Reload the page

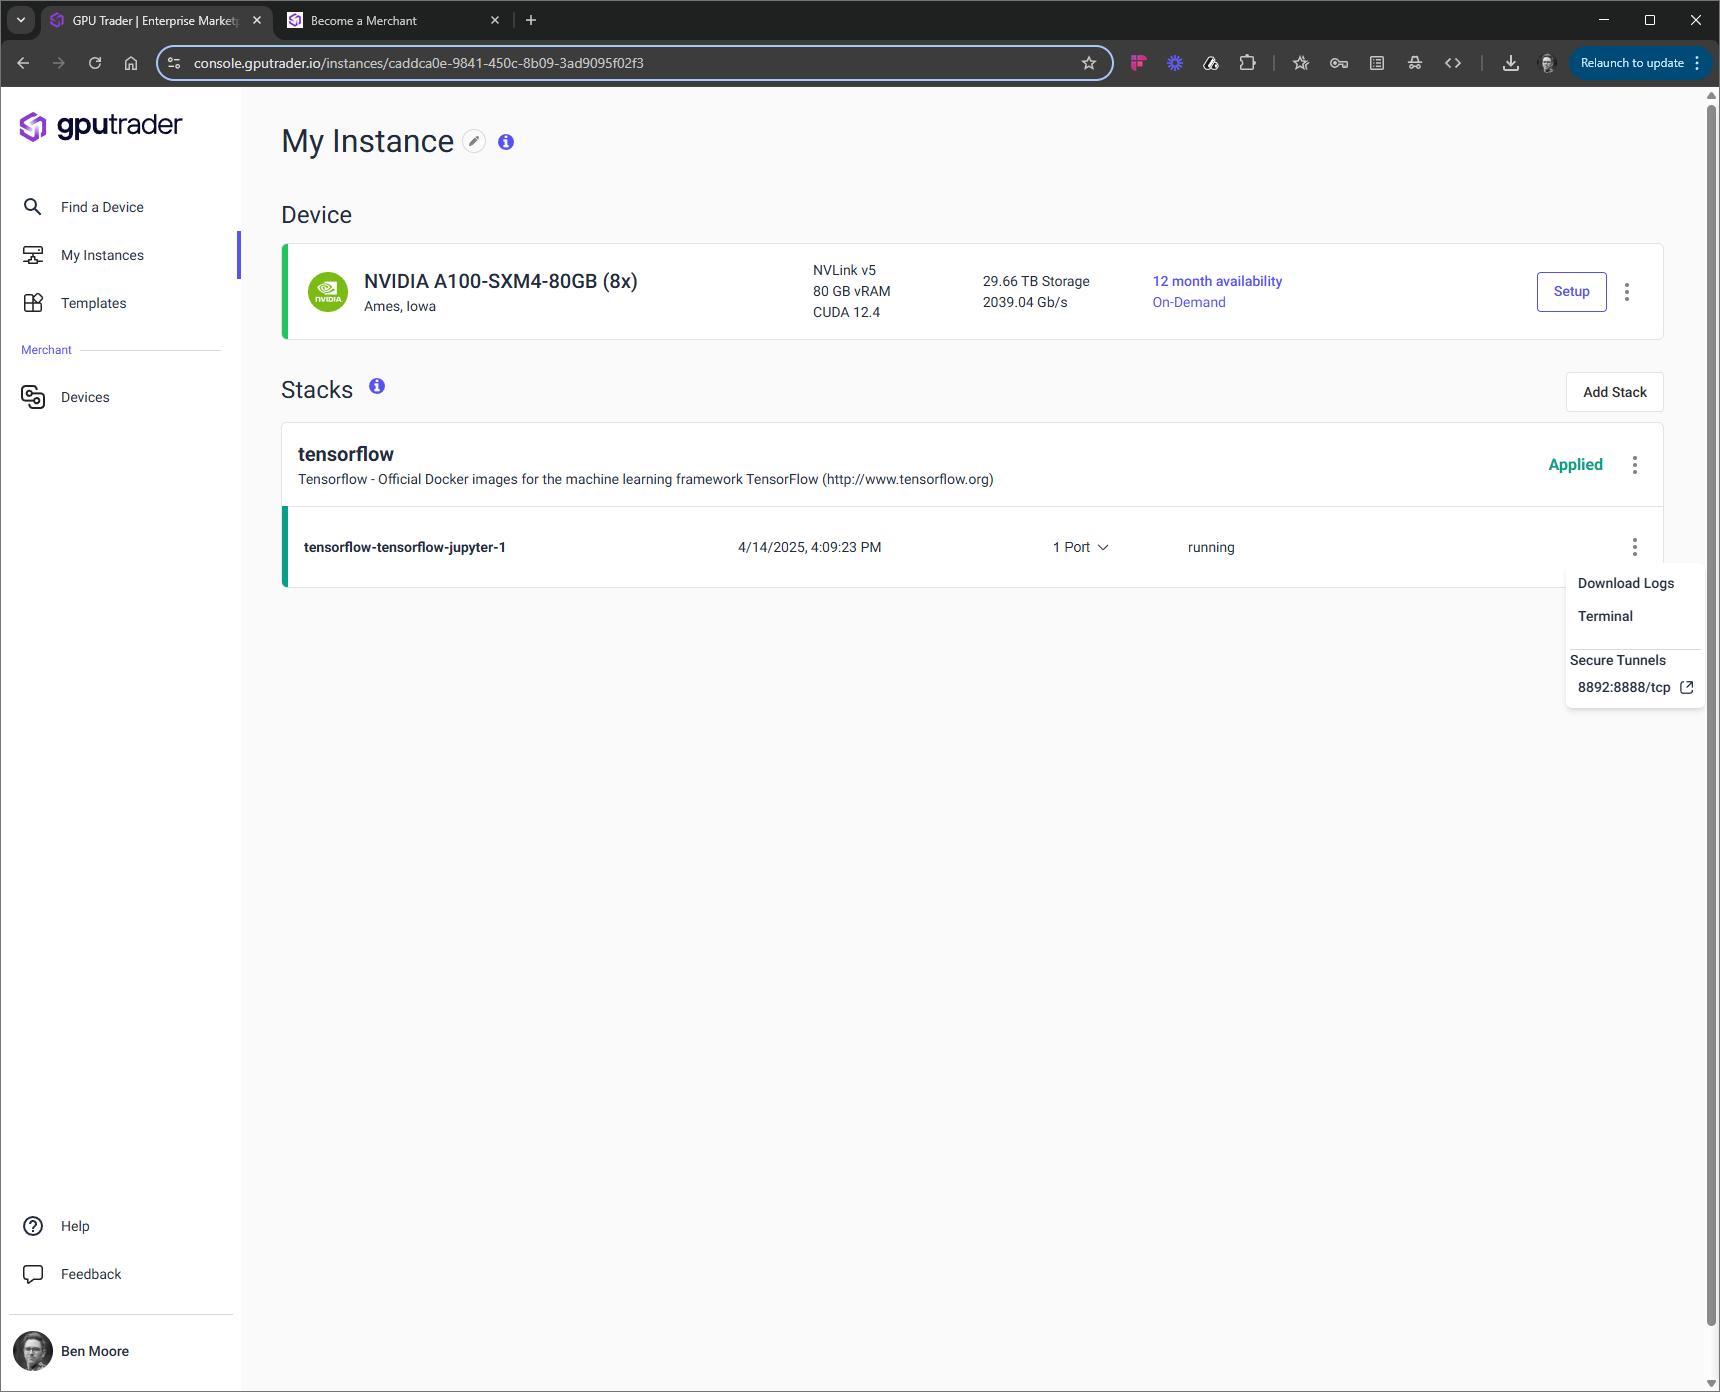coord(95,63)
